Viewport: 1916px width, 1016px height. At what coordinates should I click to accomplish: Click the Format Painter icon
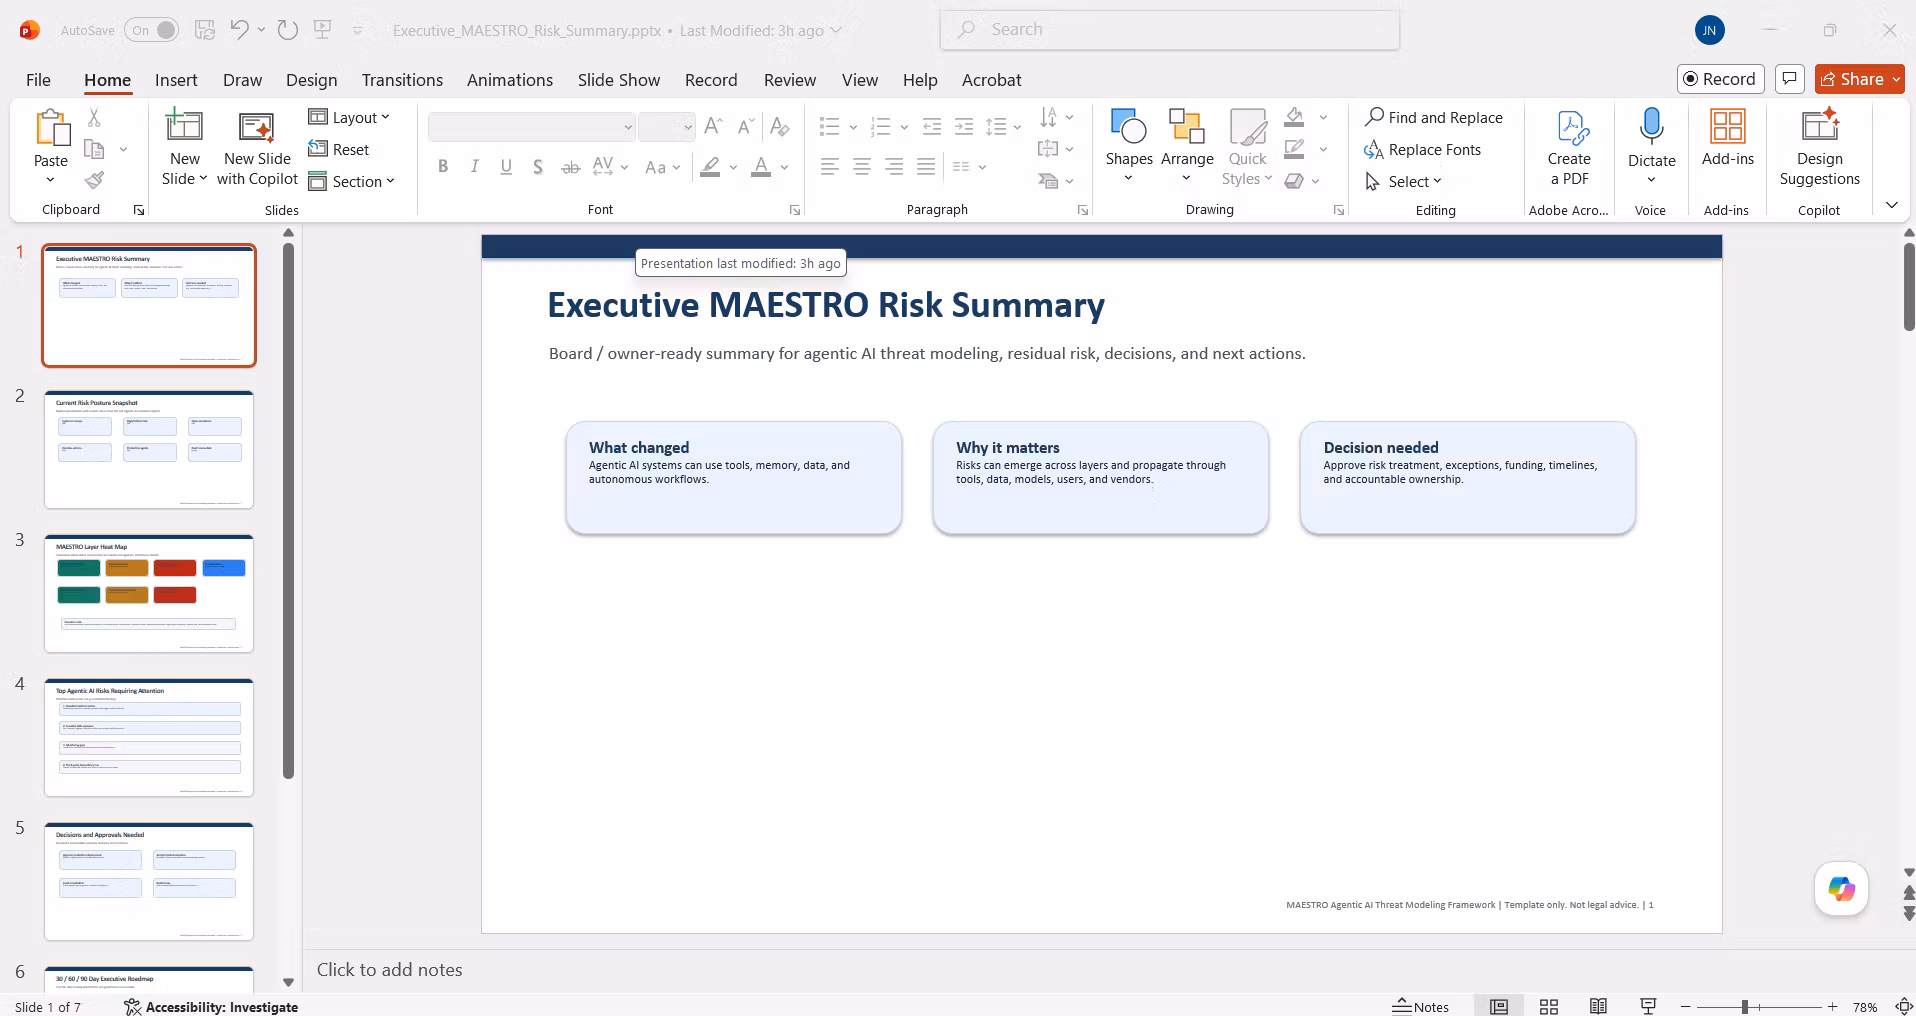(94, 180)
